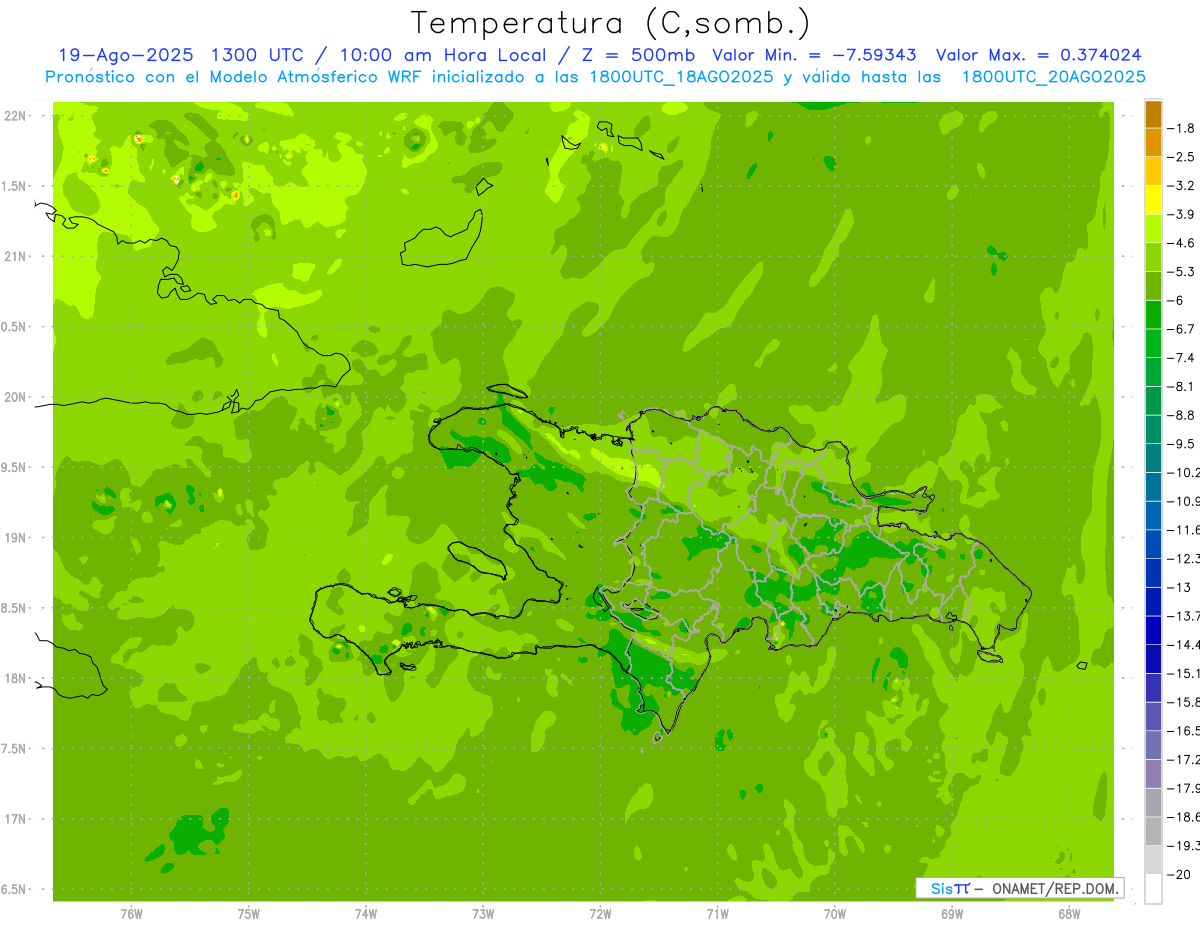Viewport: 1200px width, 927px height.
Task: Click the 'Valor Max. = 0.374024' value
Action: pos(1038,55)
